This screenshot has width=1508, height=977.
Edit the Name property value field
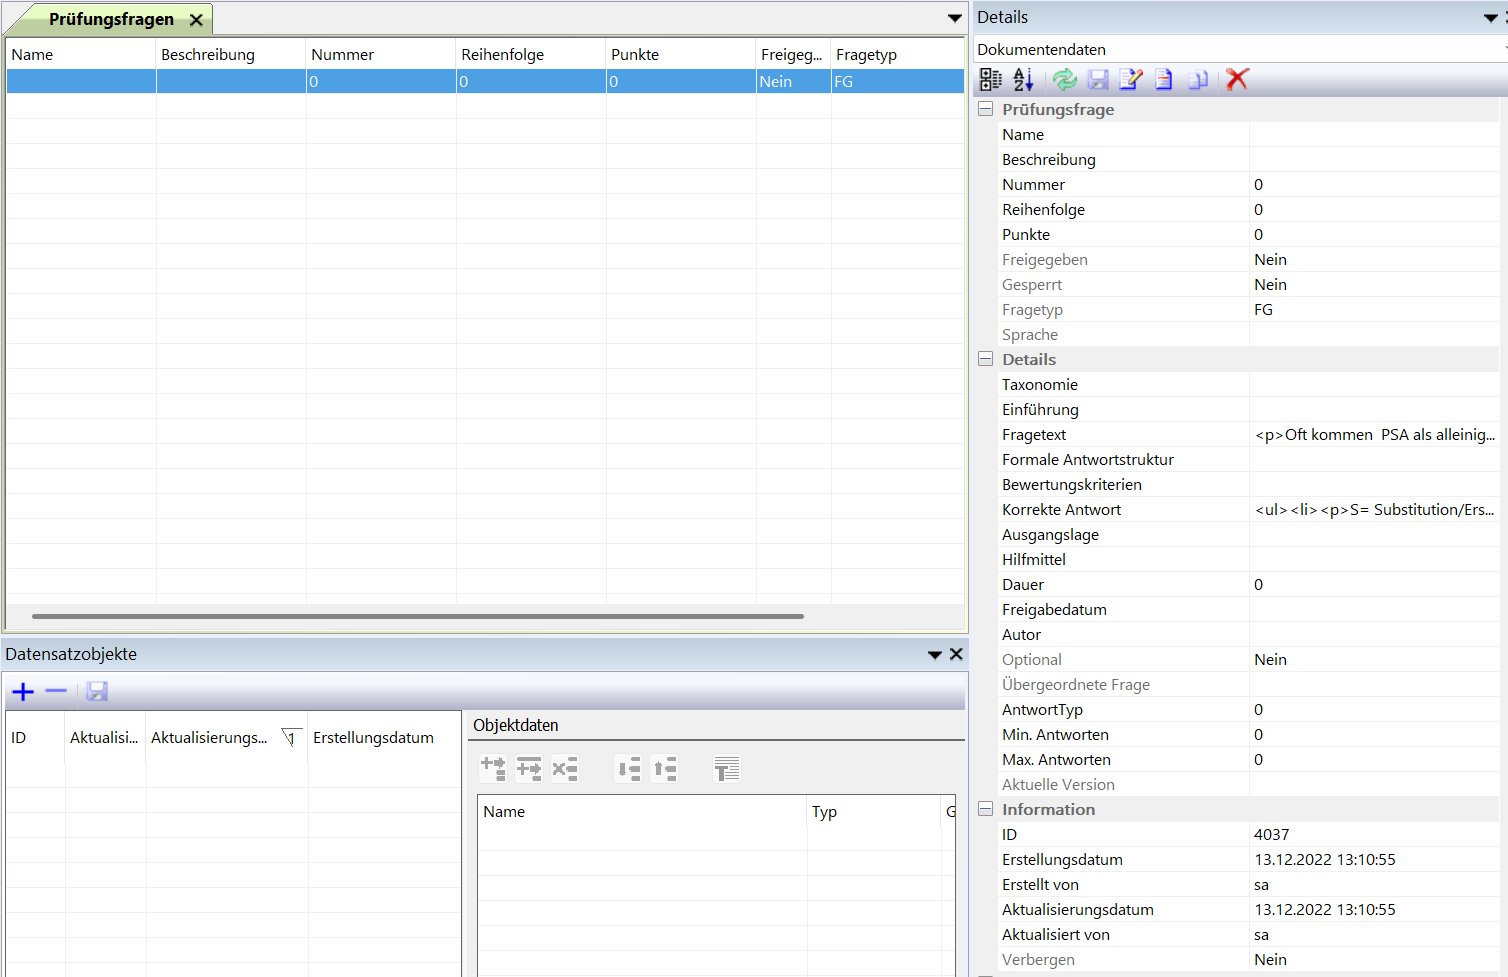coord(1374,135)
